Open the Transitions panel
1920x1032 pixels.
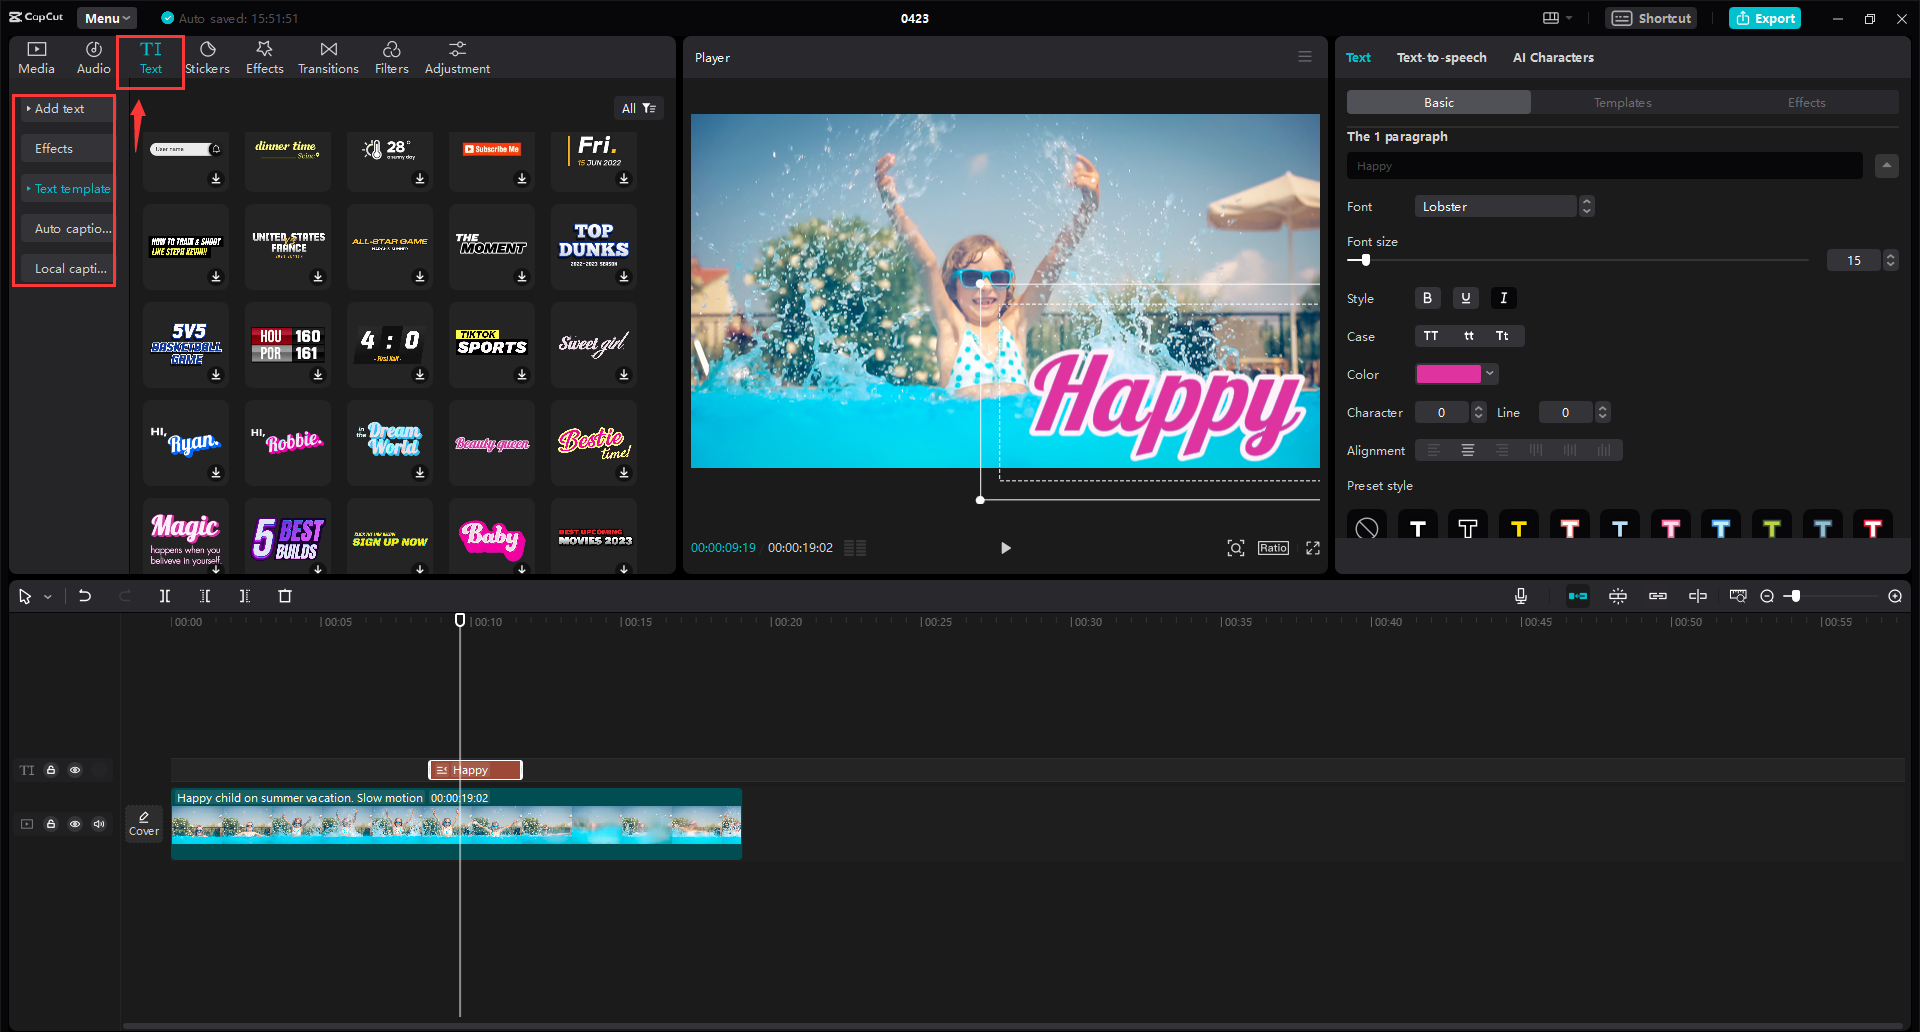tap(328, 58)
